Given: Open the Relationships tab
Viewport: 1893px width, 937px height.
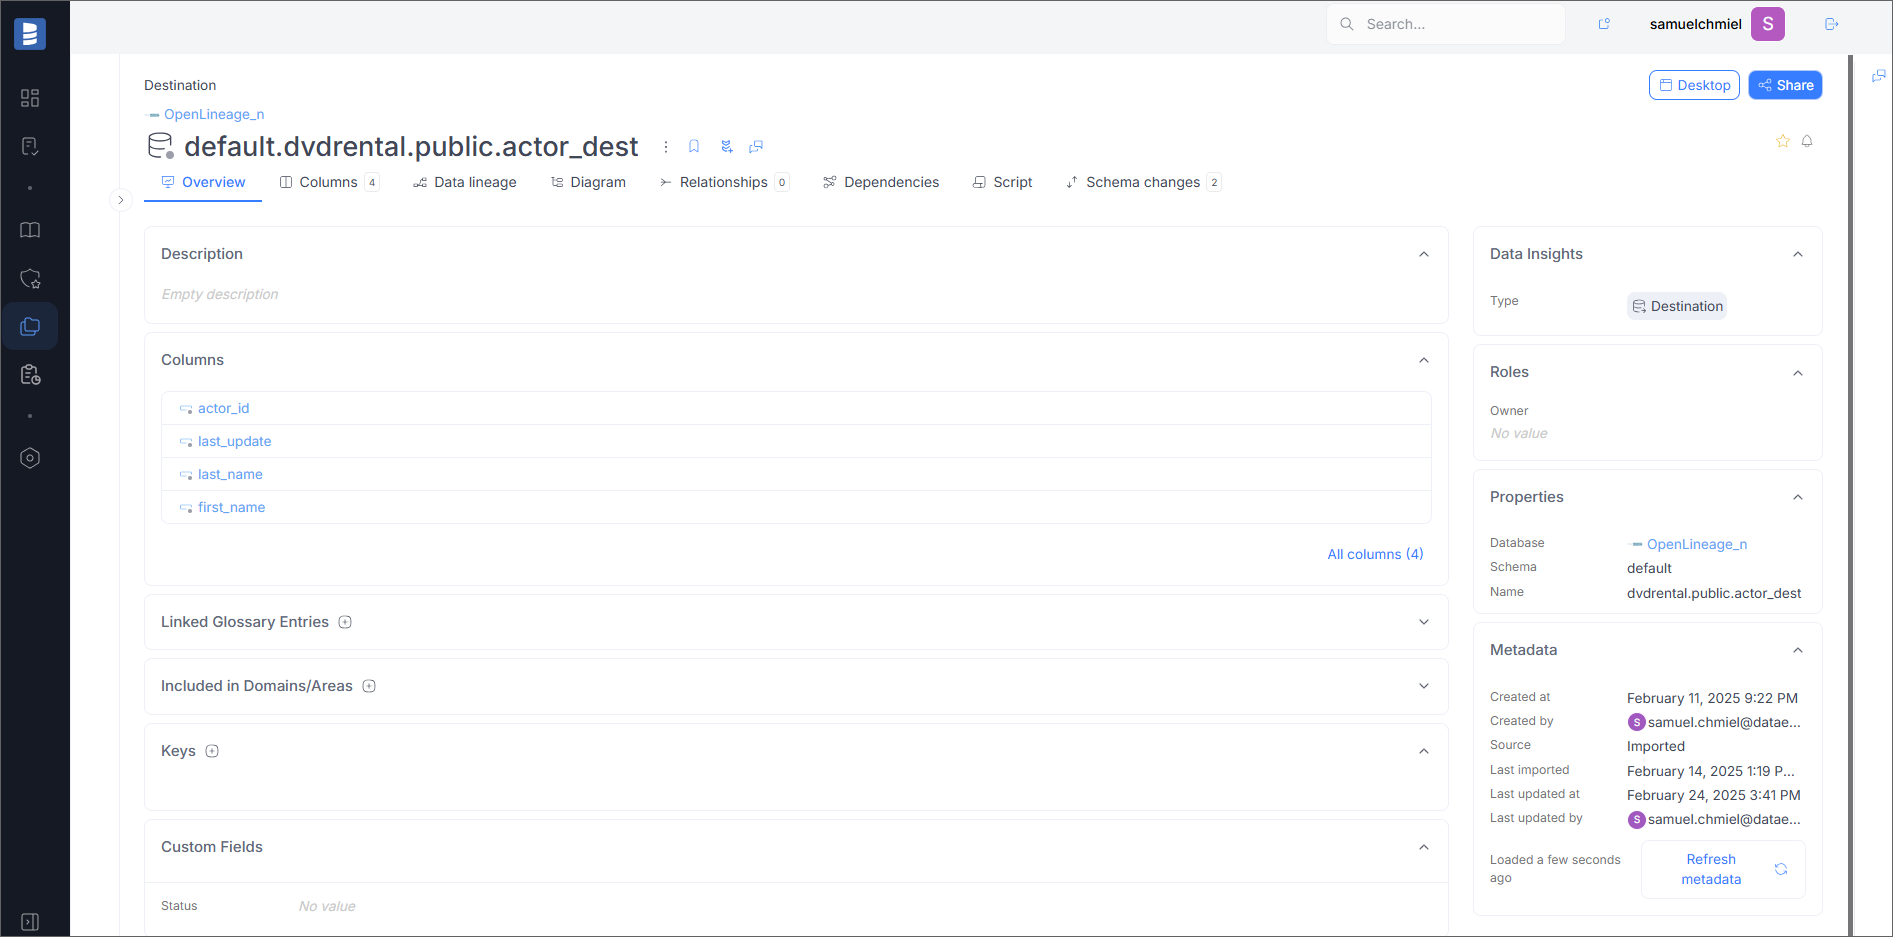Looking at the screenshot, I should click(x=724, y=182).
